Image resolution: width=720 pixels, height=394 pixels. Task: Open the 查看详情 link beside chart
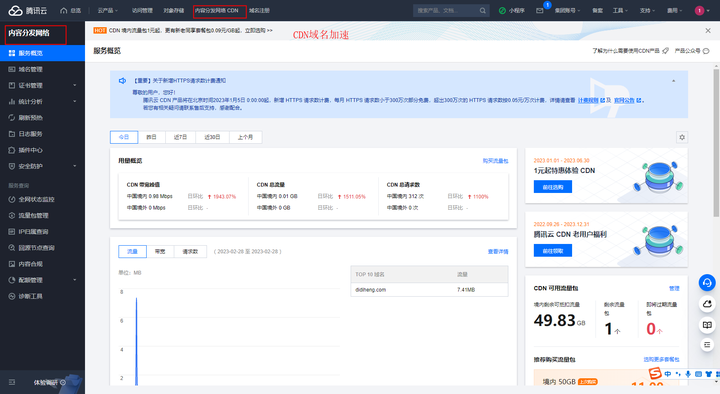pyautogui.click(x=498, y=252)
